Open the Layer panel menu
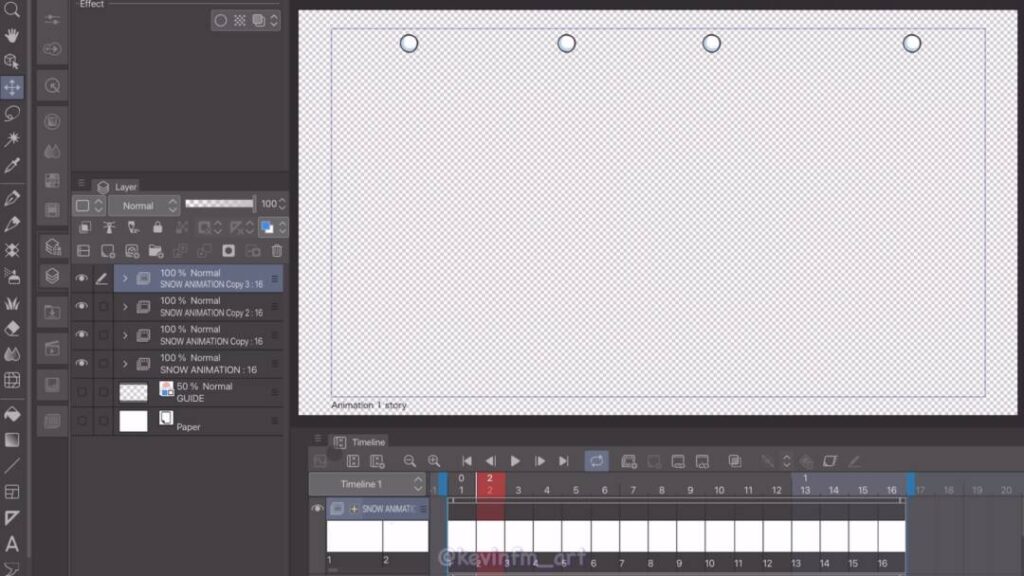 tap(81, 184)
